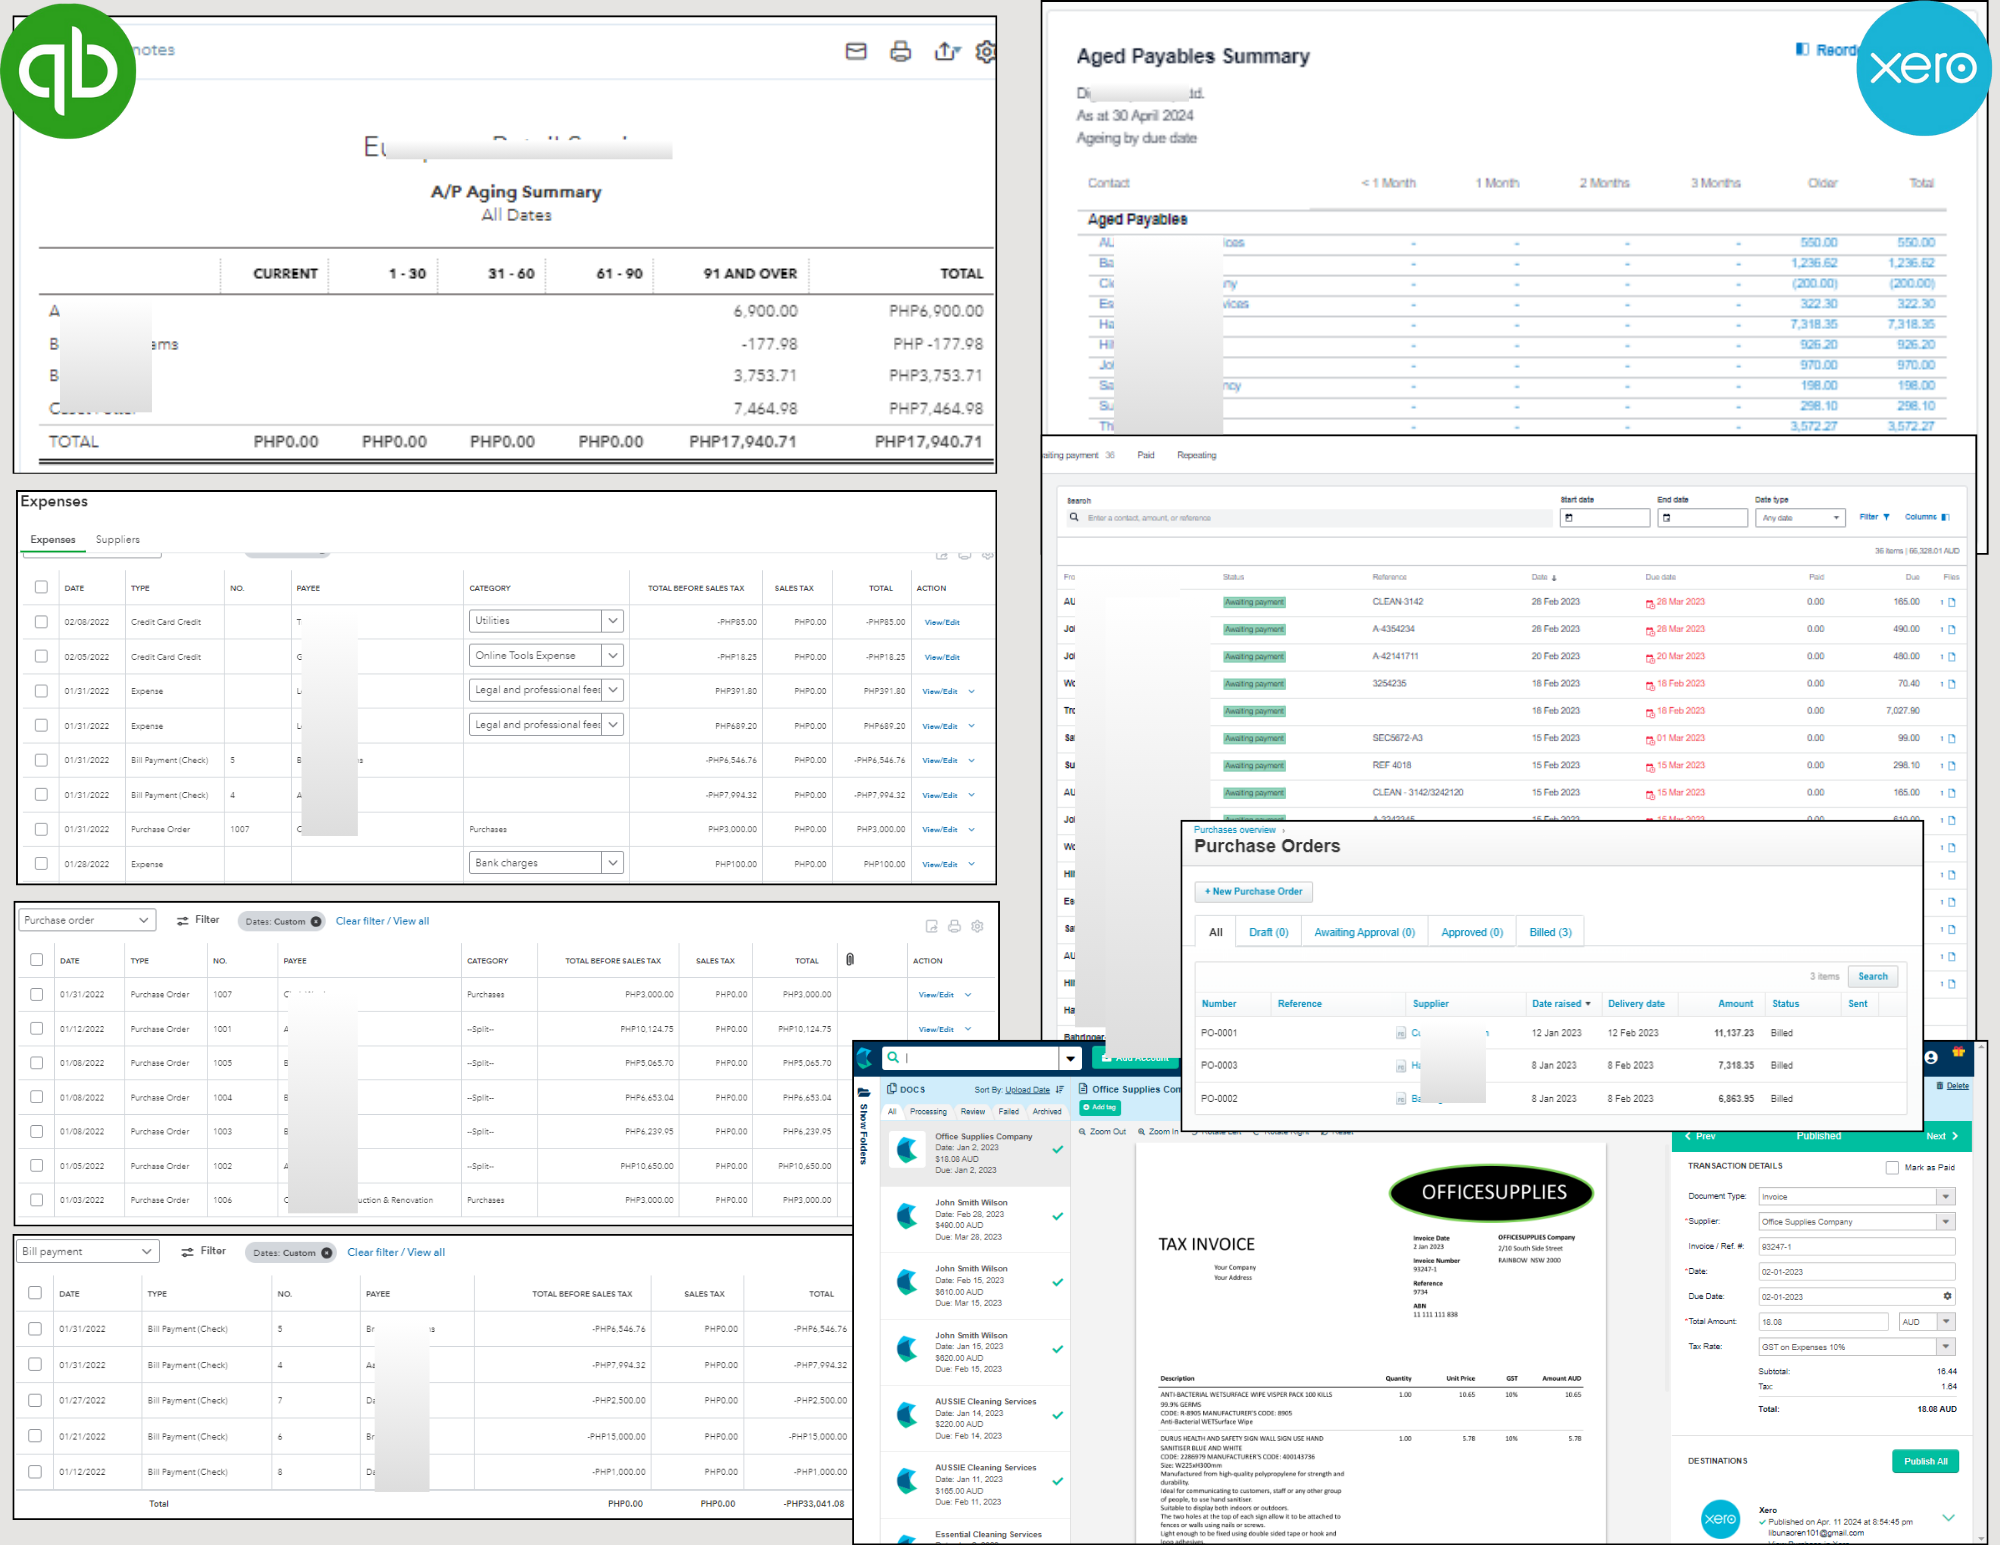Image resolution: width=2000 pixels, height=1545 pixels.
Task: Click Clear filter / View all in Bill payment list
Action: pos(396,1252)
